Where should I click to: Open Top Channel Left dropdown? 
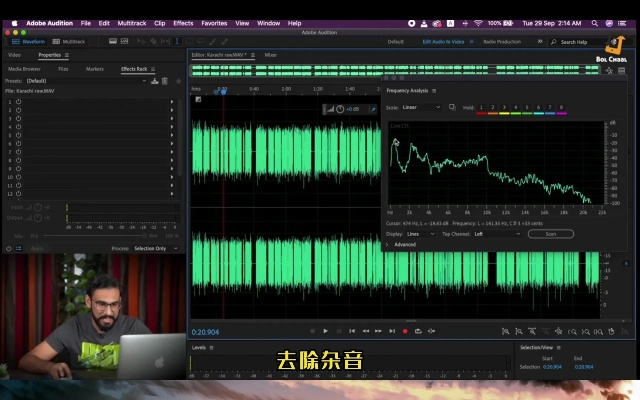pyautogui.click(x=497, y=234)
